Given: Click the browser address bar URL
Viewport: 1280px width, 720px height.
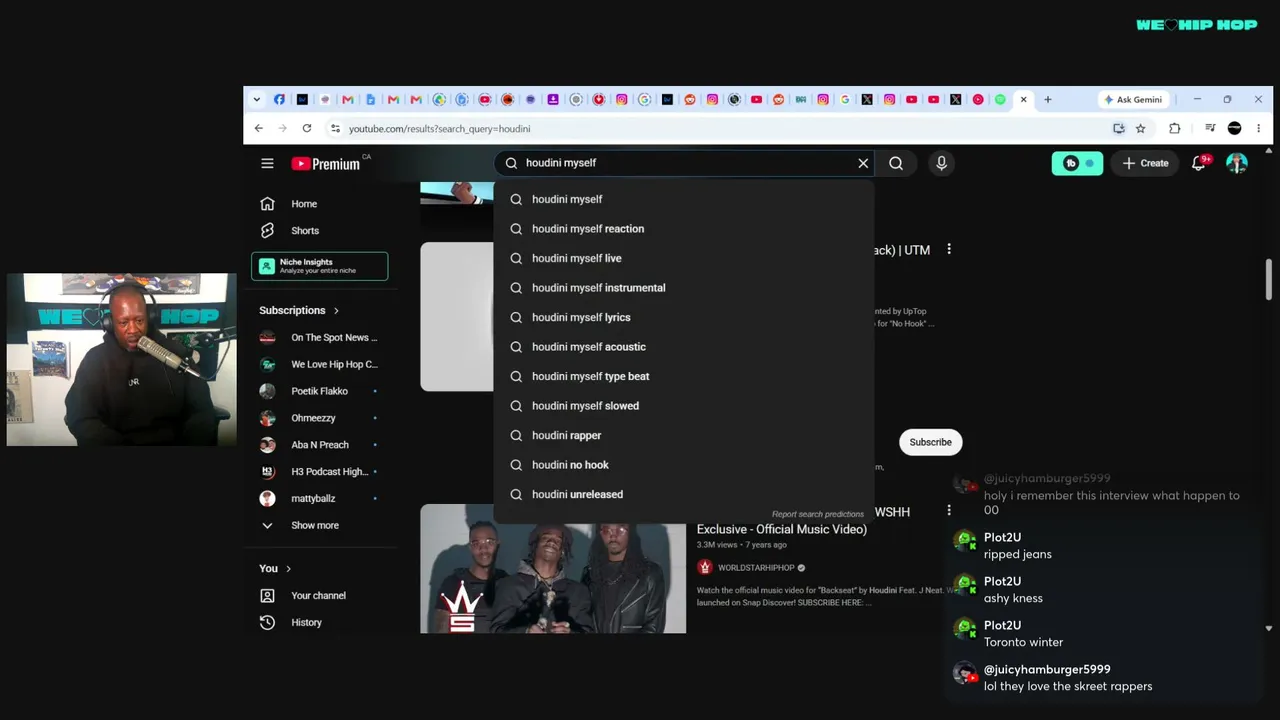Looking at the screenshot, I should [440, 129].
